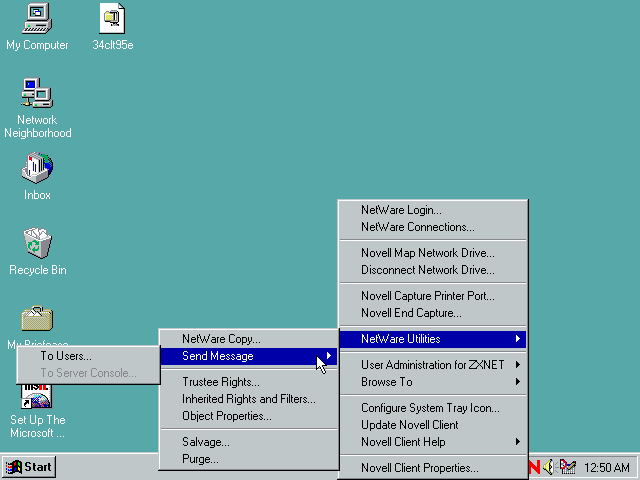Choose Salvage... from NetWare Utilities
The width and height of the screenshot is (640, 480).
pos(249,442)
